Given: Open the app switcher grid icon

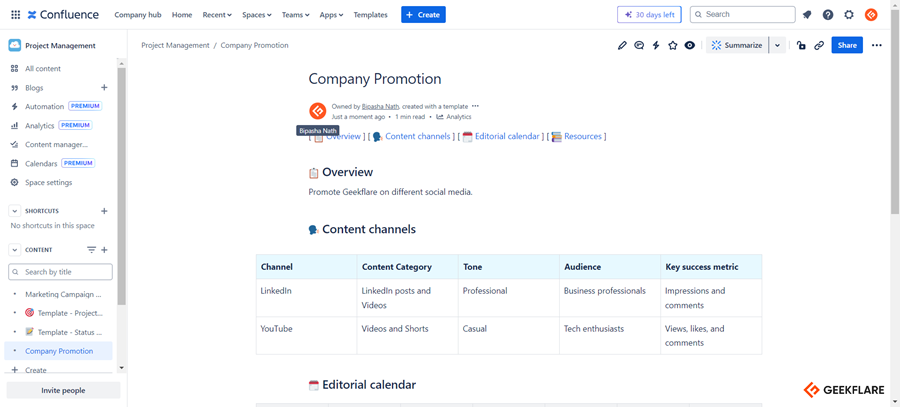Looking at the screenshot, I should click(15, 15).
